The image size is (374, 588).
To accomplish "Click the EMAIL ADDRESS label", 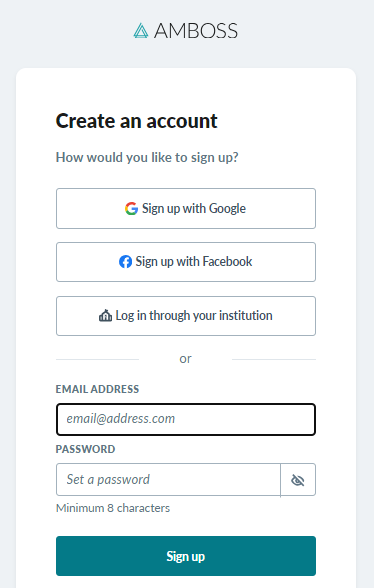I will [x=97, y=389].
